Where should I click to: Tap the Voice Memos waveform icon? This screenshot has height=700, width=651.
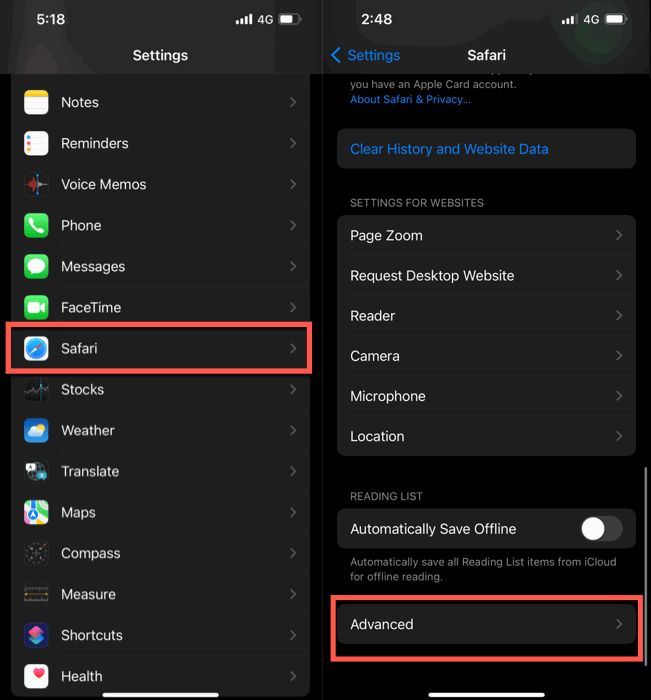(36, 184)
